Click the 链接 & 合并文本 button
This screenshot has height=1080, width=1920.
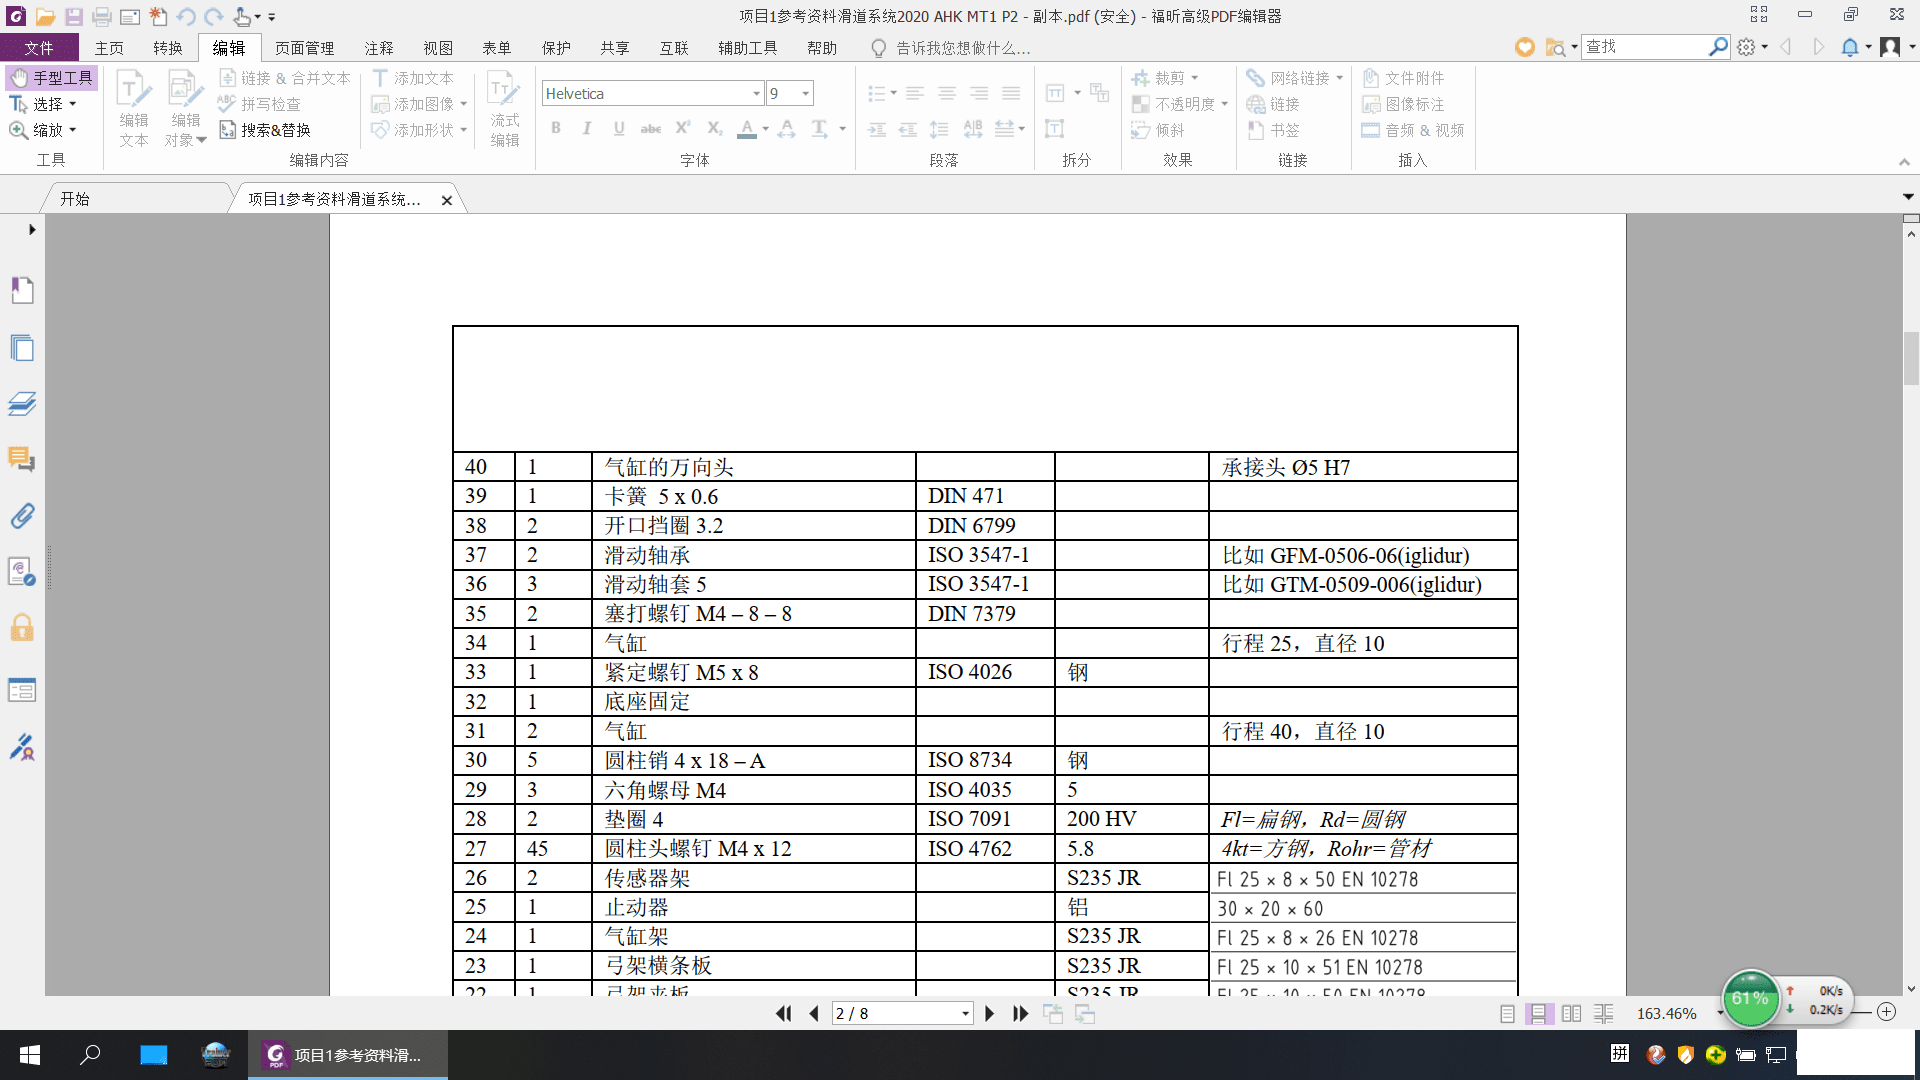point(285,78)
